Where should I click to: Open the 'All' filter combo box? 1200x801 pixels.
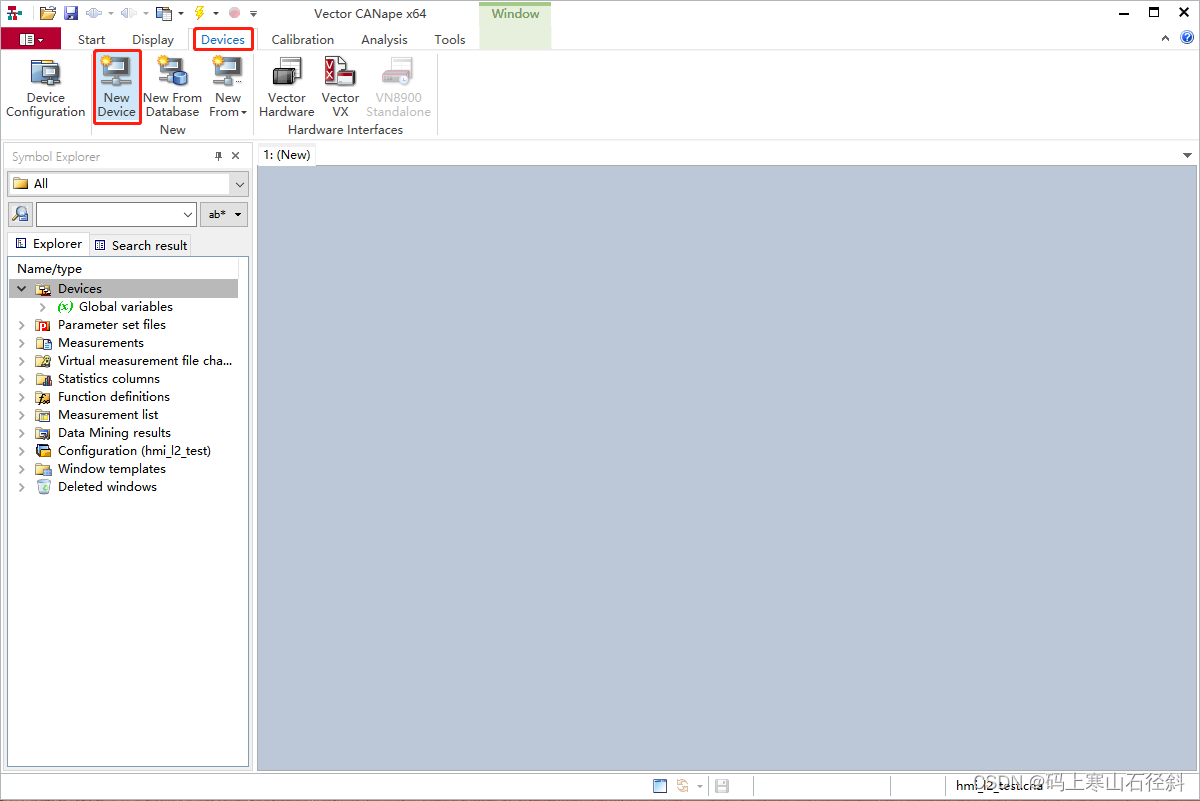click(x=128, y=183)
